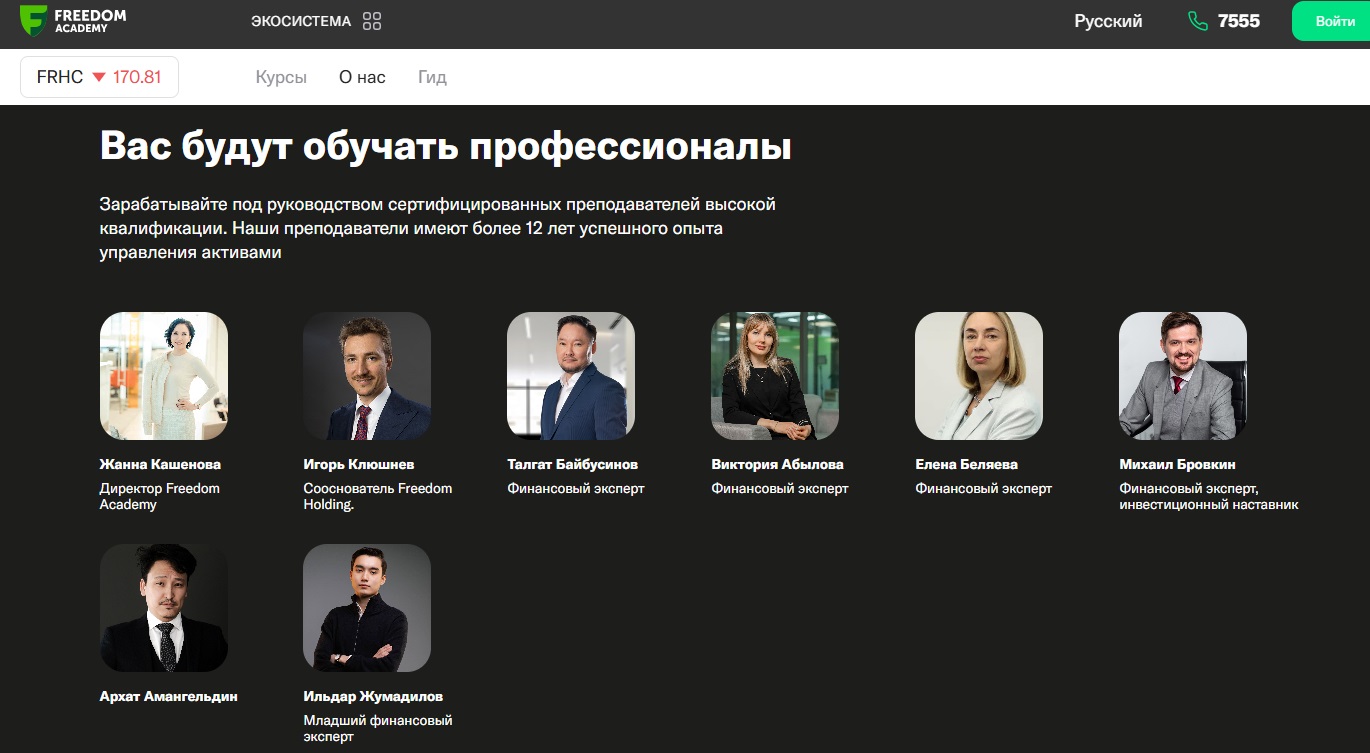Open Елена Беляева's photo
The height and width of the screenshot is (753, 1370).
click(x=977, y=376)
